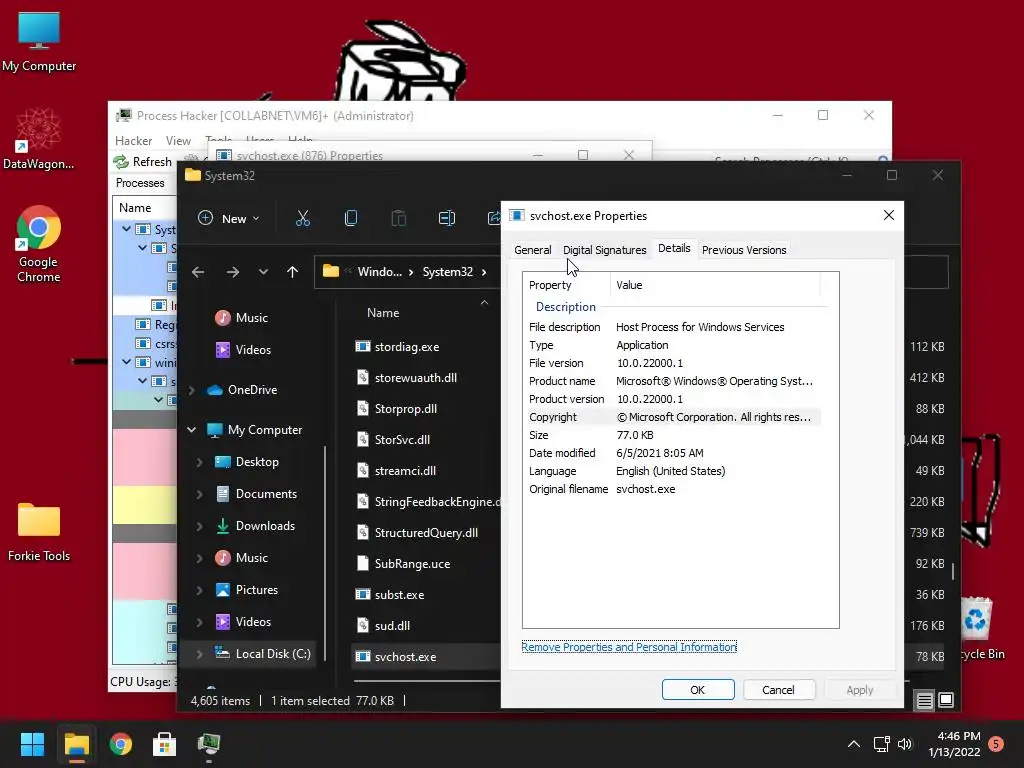Click Remove Properties and Personal Information link
Screen dimensions: 1024x768
pos(629,647)
